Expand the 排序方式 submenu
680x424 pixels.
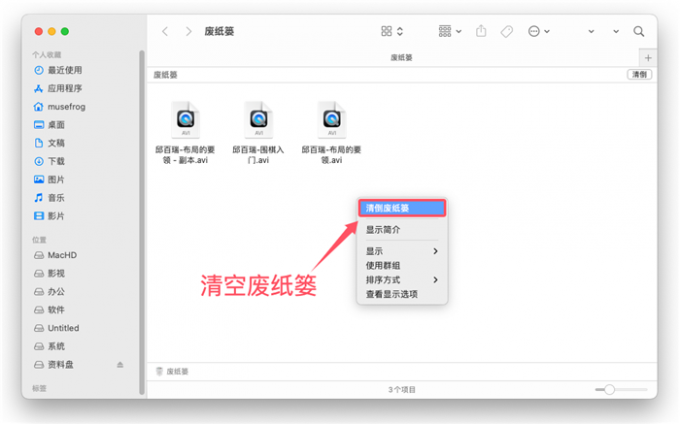[x=402, y=280]
